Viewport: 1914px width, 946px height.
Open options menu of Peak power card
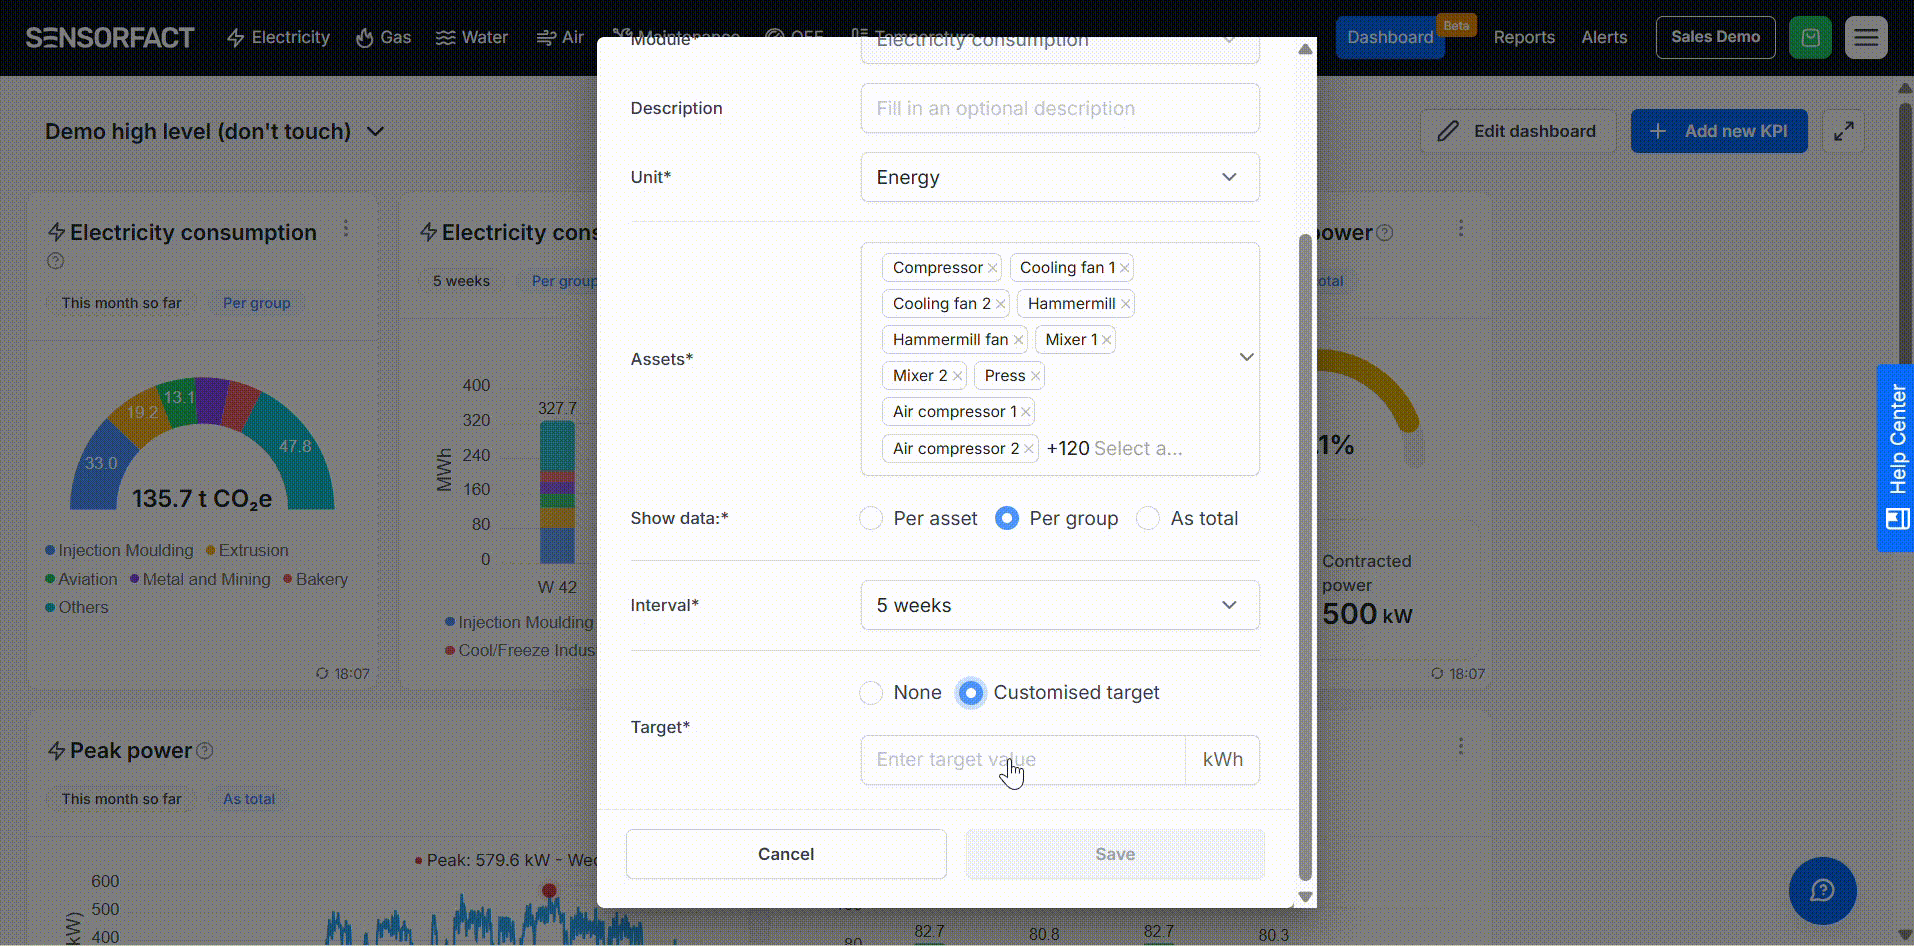pyautogui.click(x=1461, y=746)
